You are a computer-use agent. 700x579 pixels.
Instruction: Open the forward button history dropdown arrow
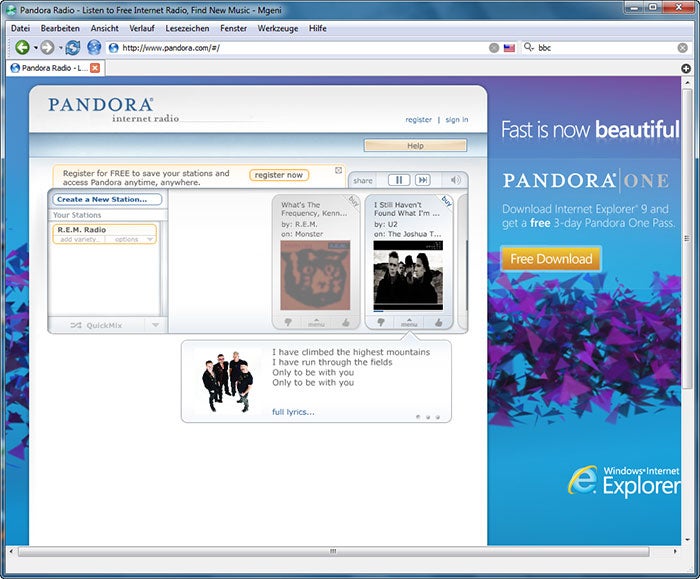click(x=60, y=47)
